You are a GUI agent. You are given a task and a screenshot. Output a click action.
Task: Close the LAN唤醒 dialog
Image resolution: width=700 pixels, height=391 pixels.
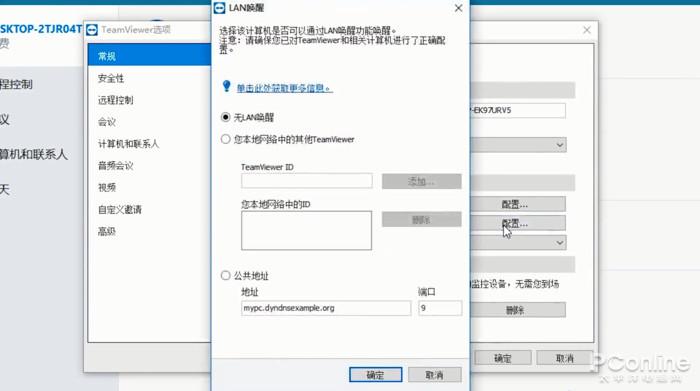click(458, 8)
